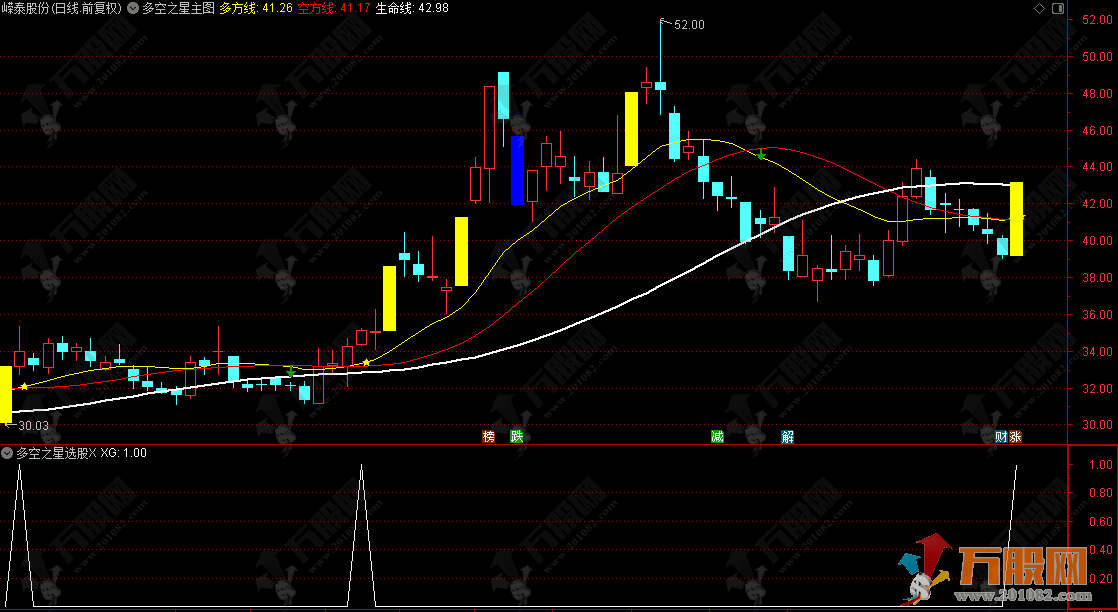This screenshot has width=1118, height=612.
Task: Click the 榜 event marker icon
Action: [x=488, y=436]
